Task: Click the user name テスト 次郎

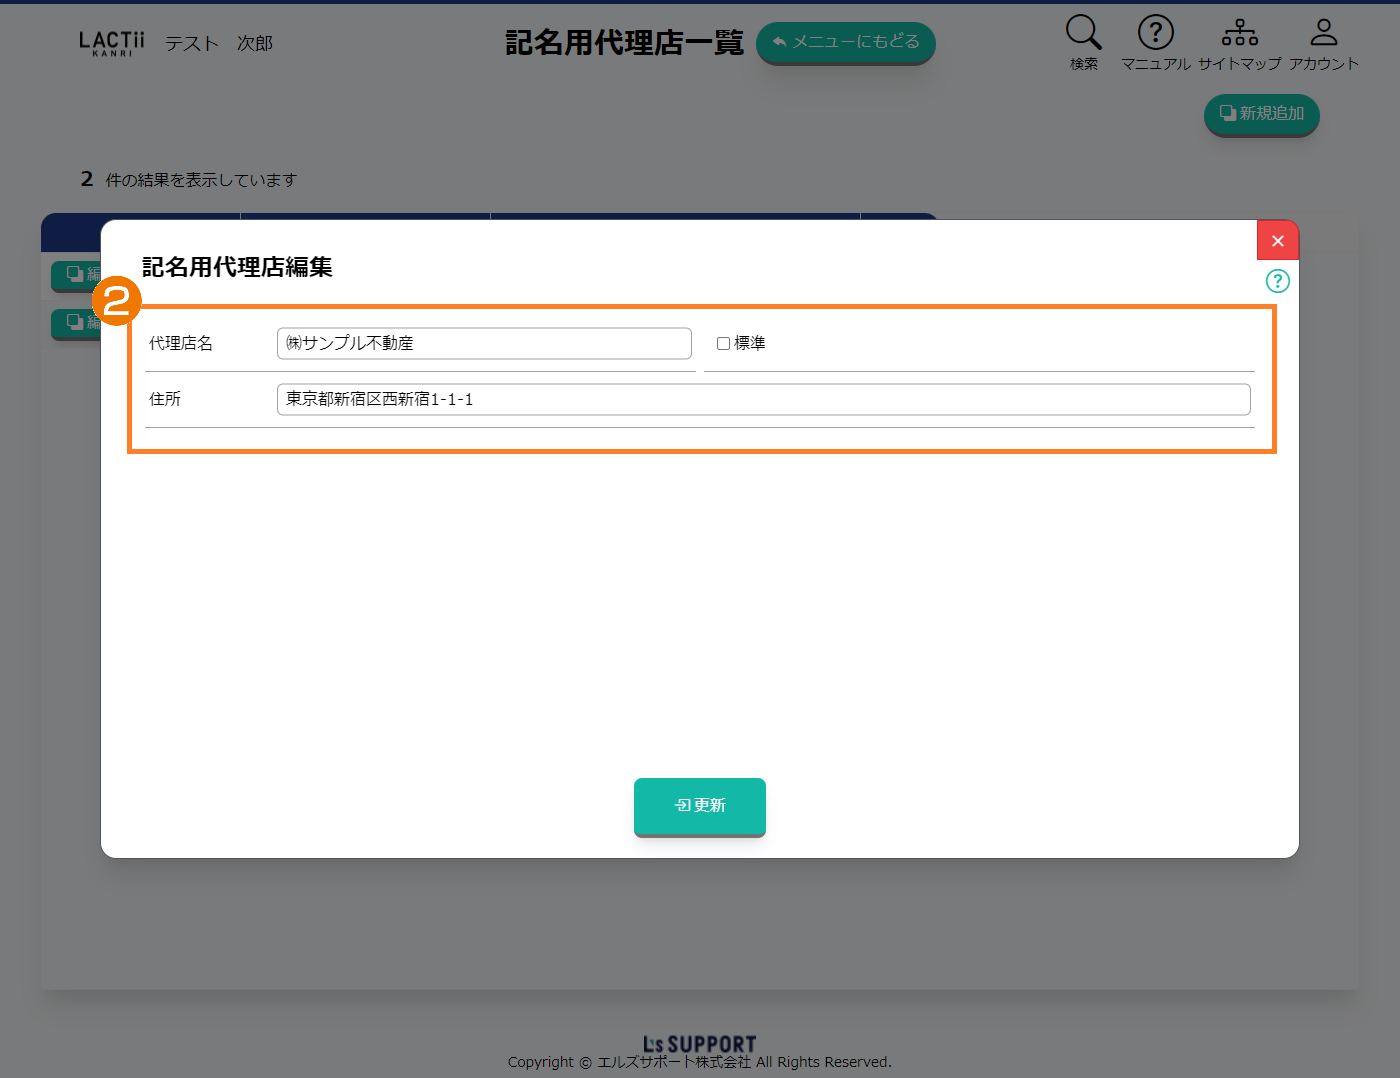Action: pos(219,44)
